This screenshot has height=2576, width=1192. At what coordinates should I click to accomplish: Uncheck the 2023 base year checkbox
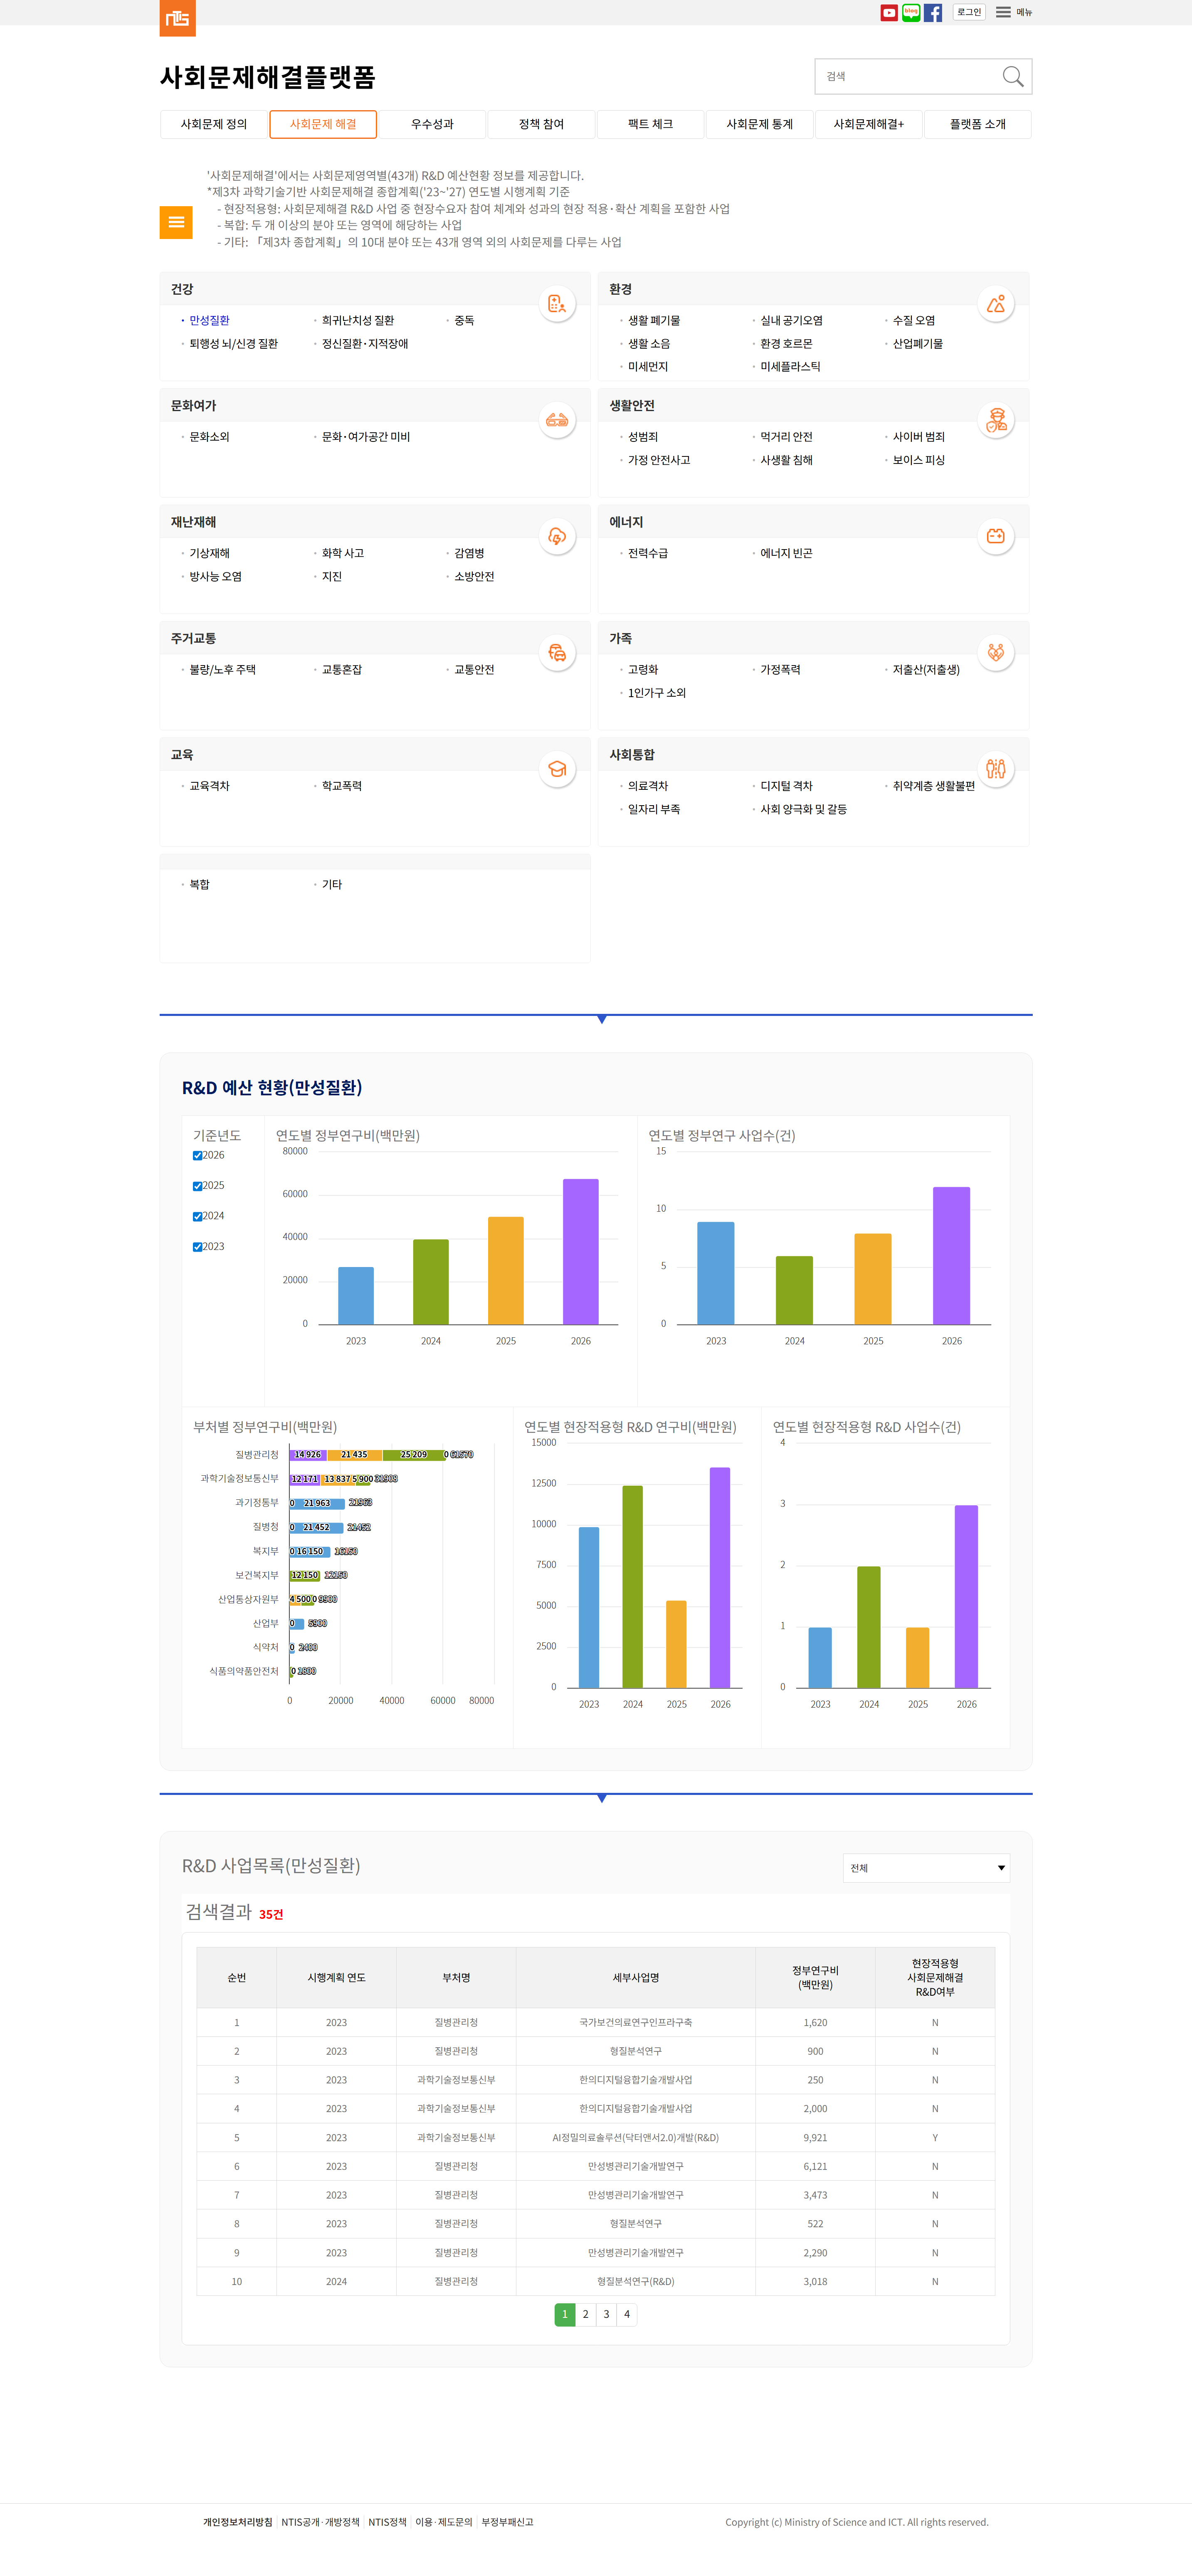[198, 1247]
